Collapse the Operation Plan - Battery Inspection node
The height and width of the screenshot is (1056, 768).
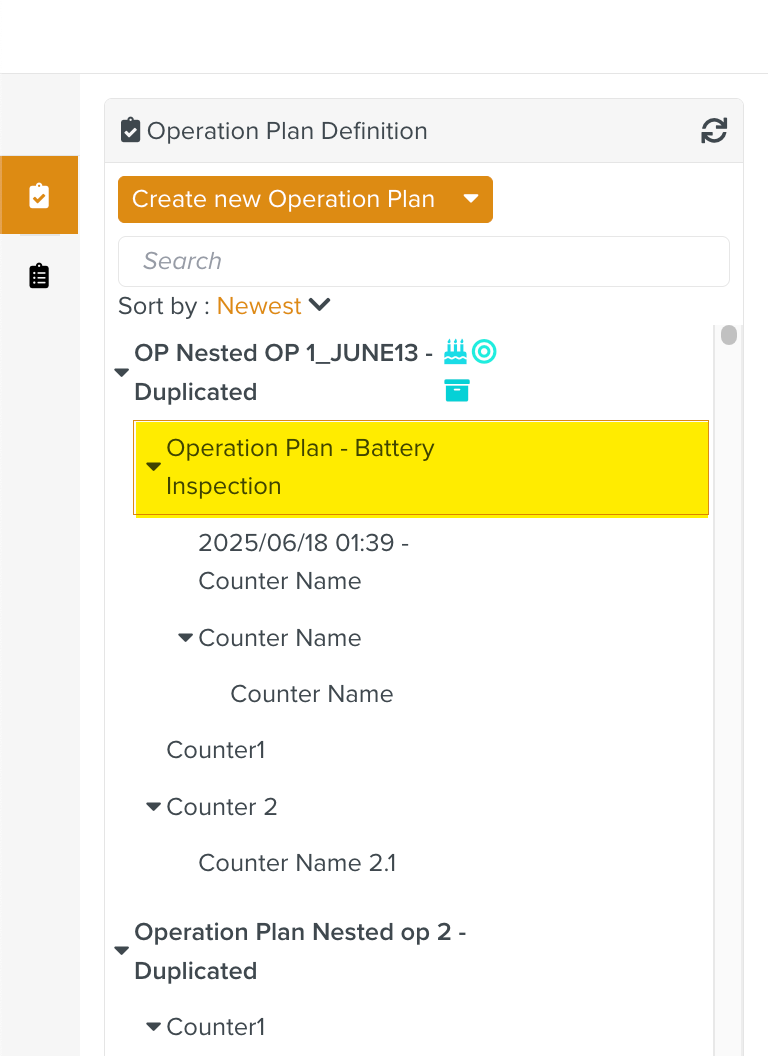point(154,467)
